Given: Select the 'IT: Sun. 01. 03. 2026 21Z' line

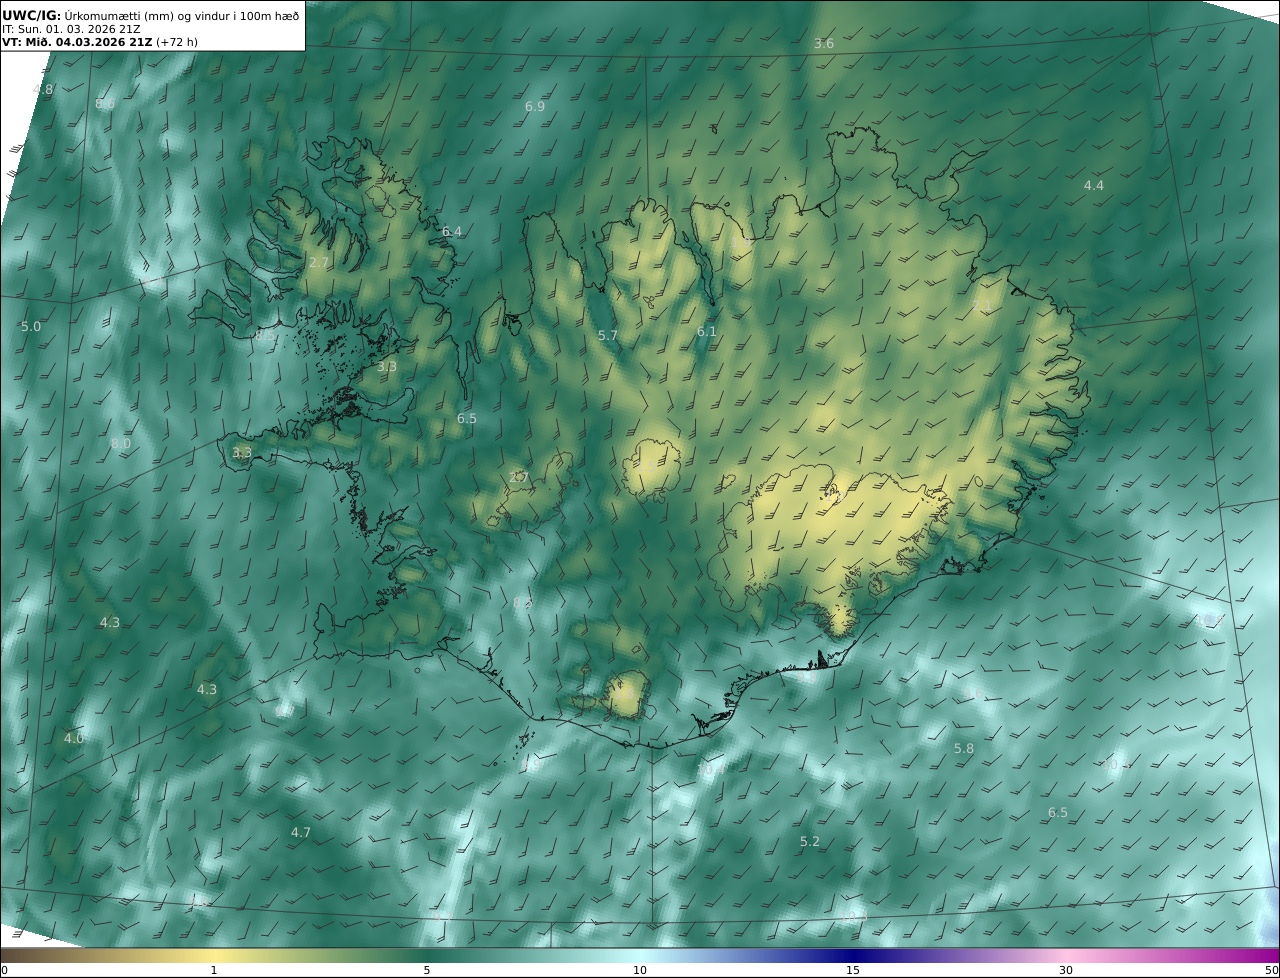Looking at the screenshot, I should [71, 29].
